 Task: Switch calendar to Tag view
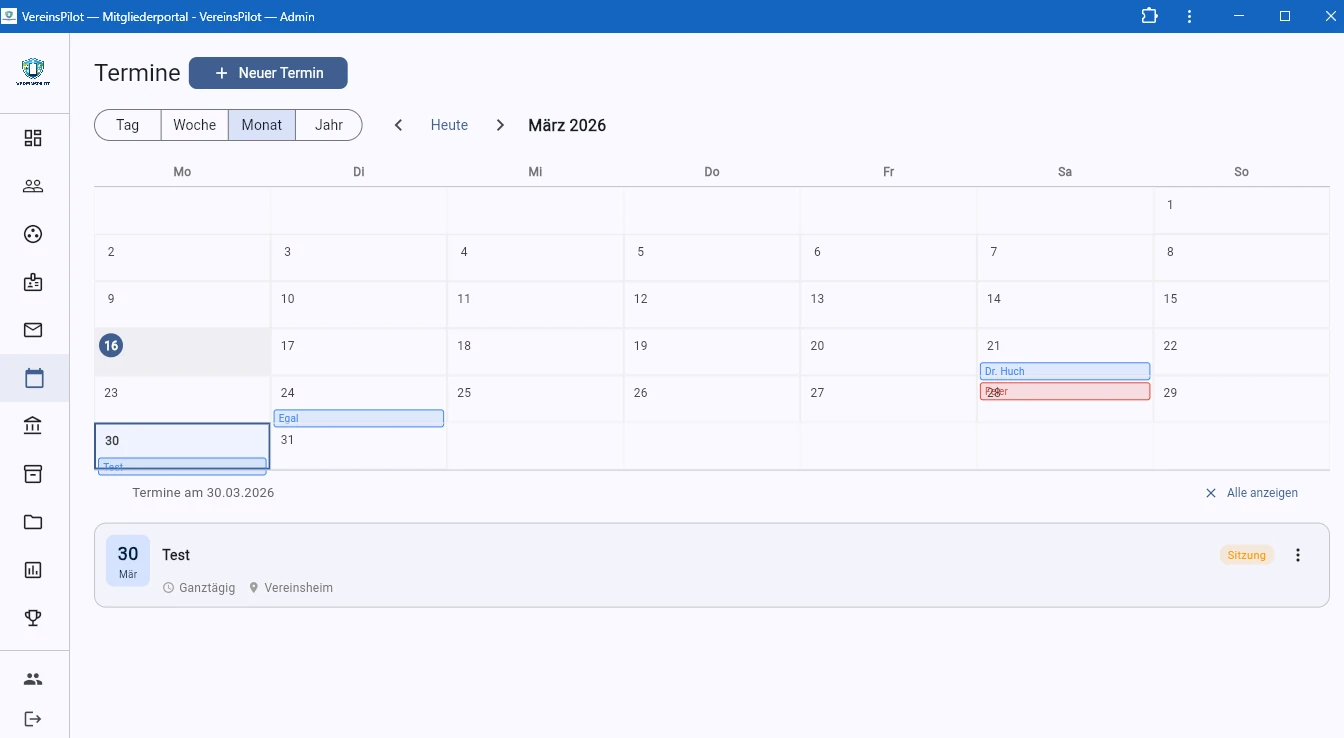128,125
